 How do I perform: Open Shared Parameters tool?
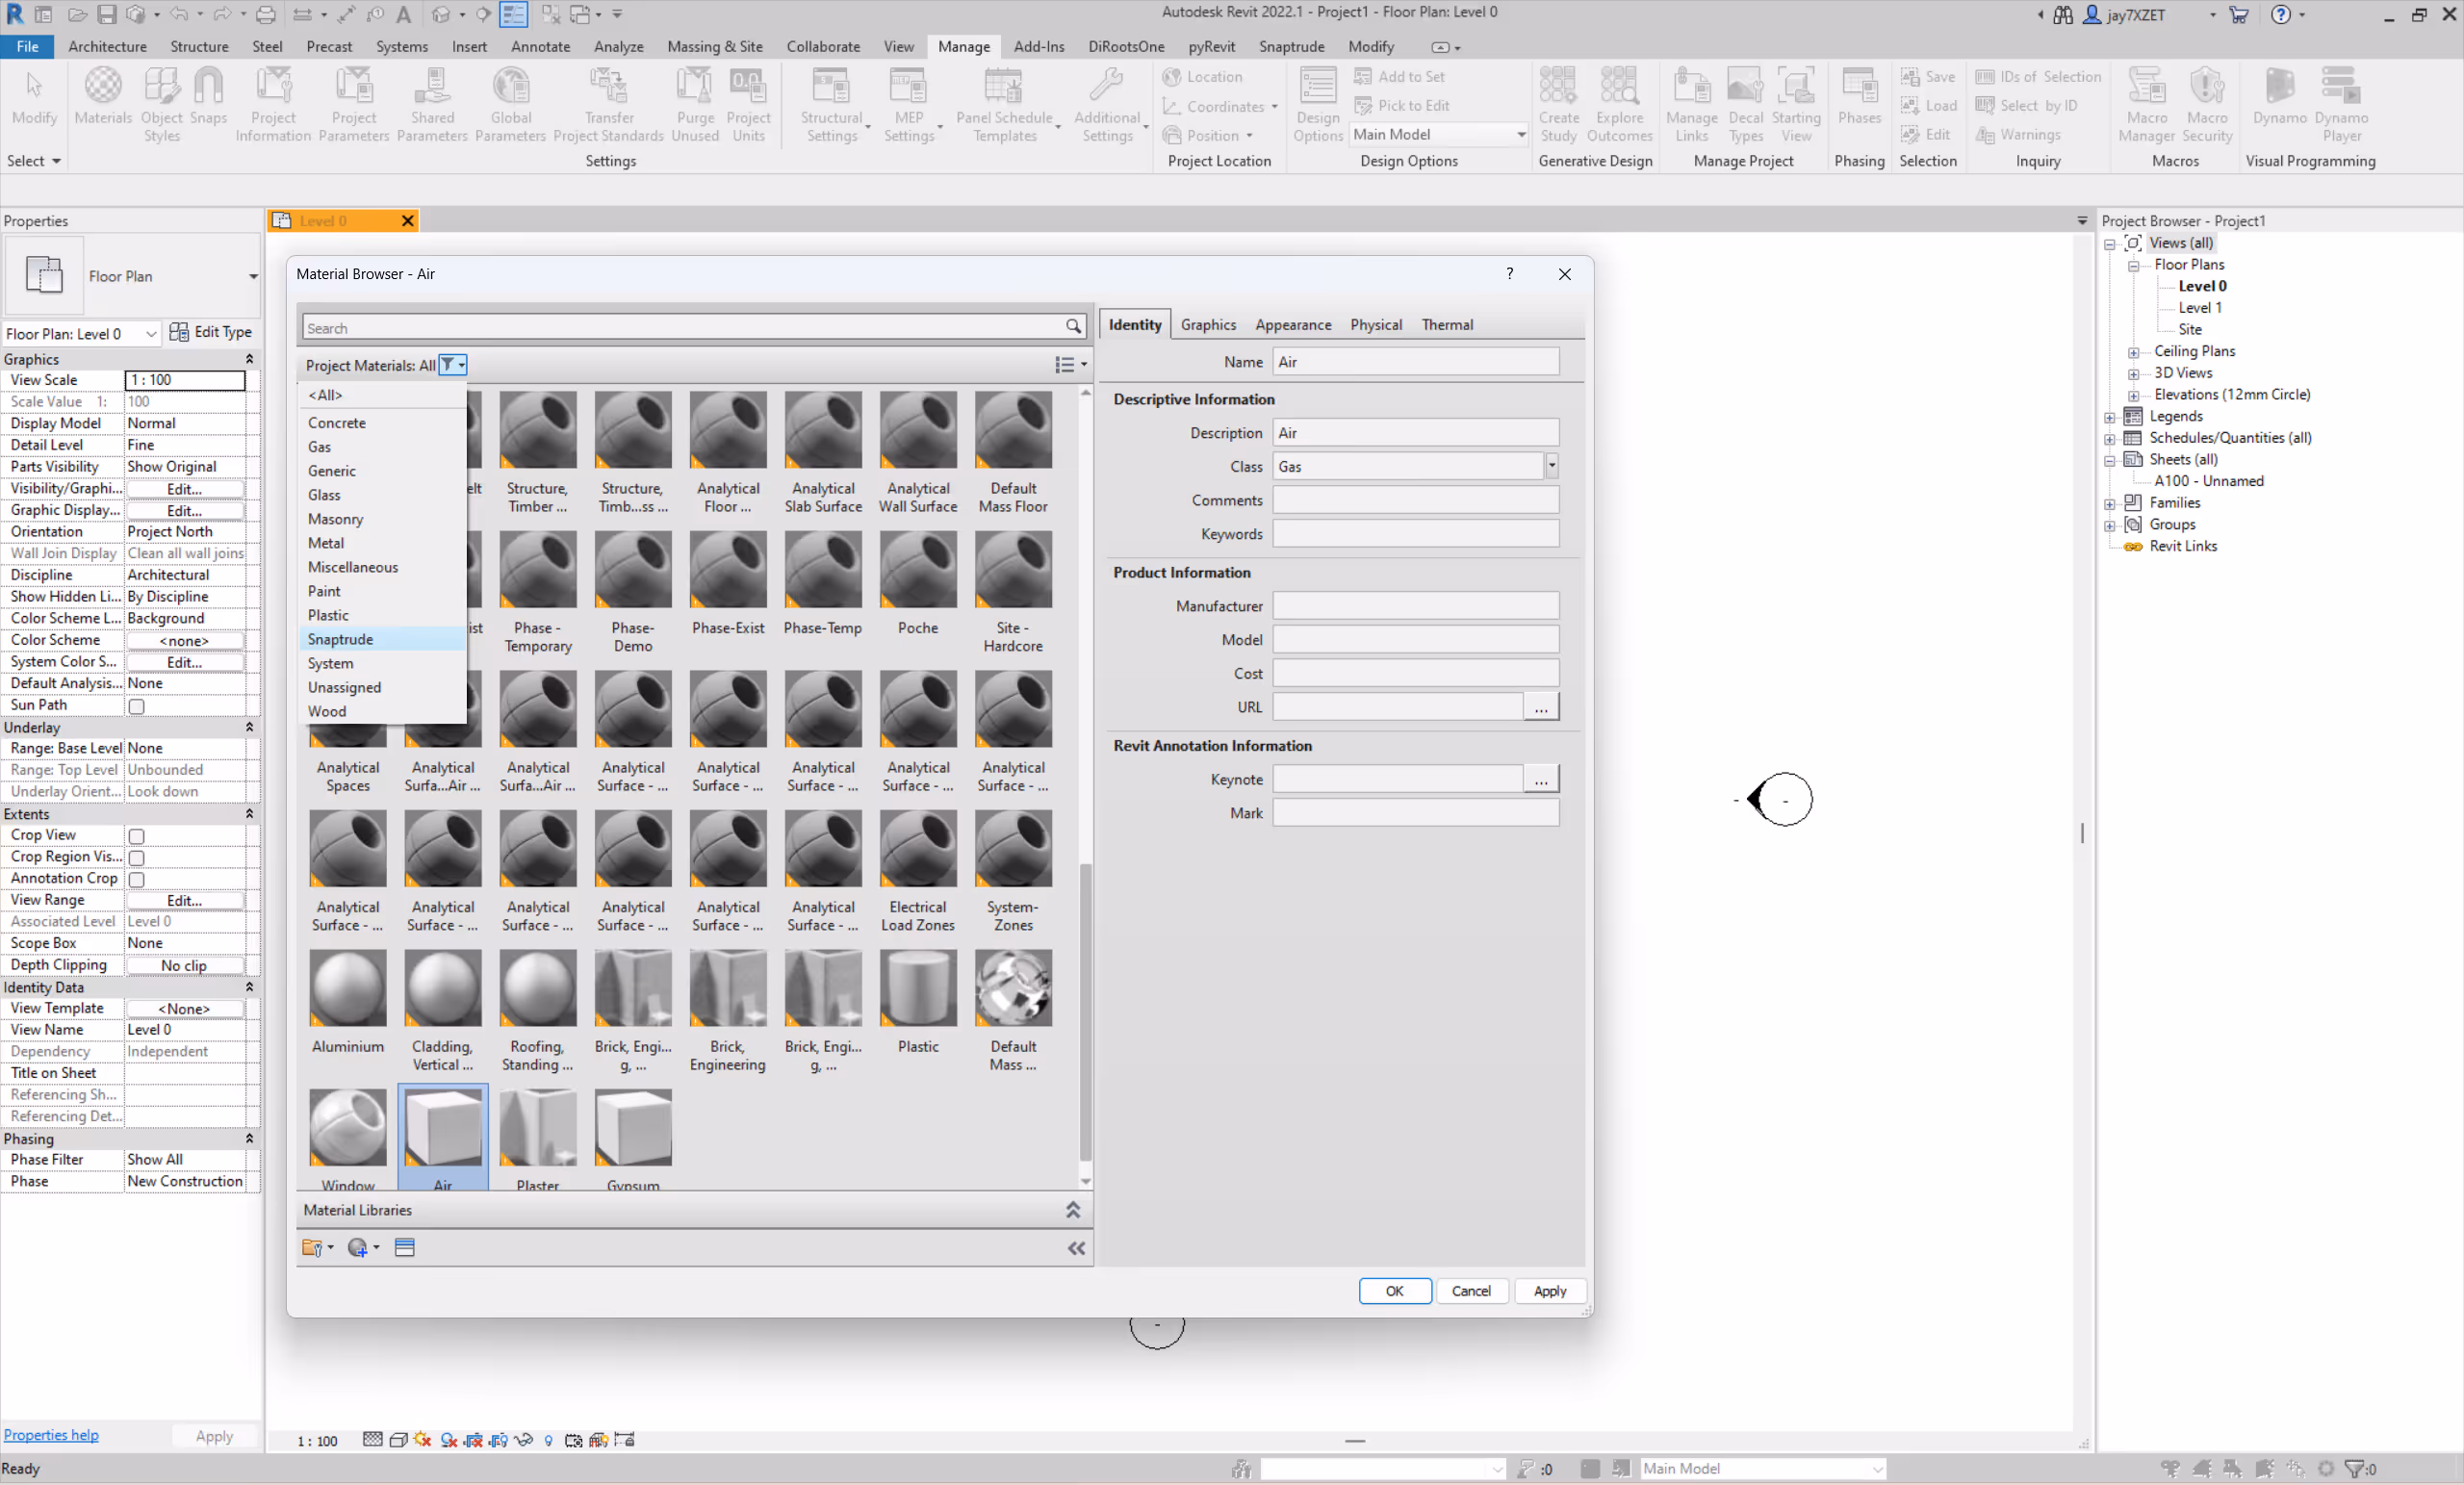pyautogui.click(x=432, y=105)
